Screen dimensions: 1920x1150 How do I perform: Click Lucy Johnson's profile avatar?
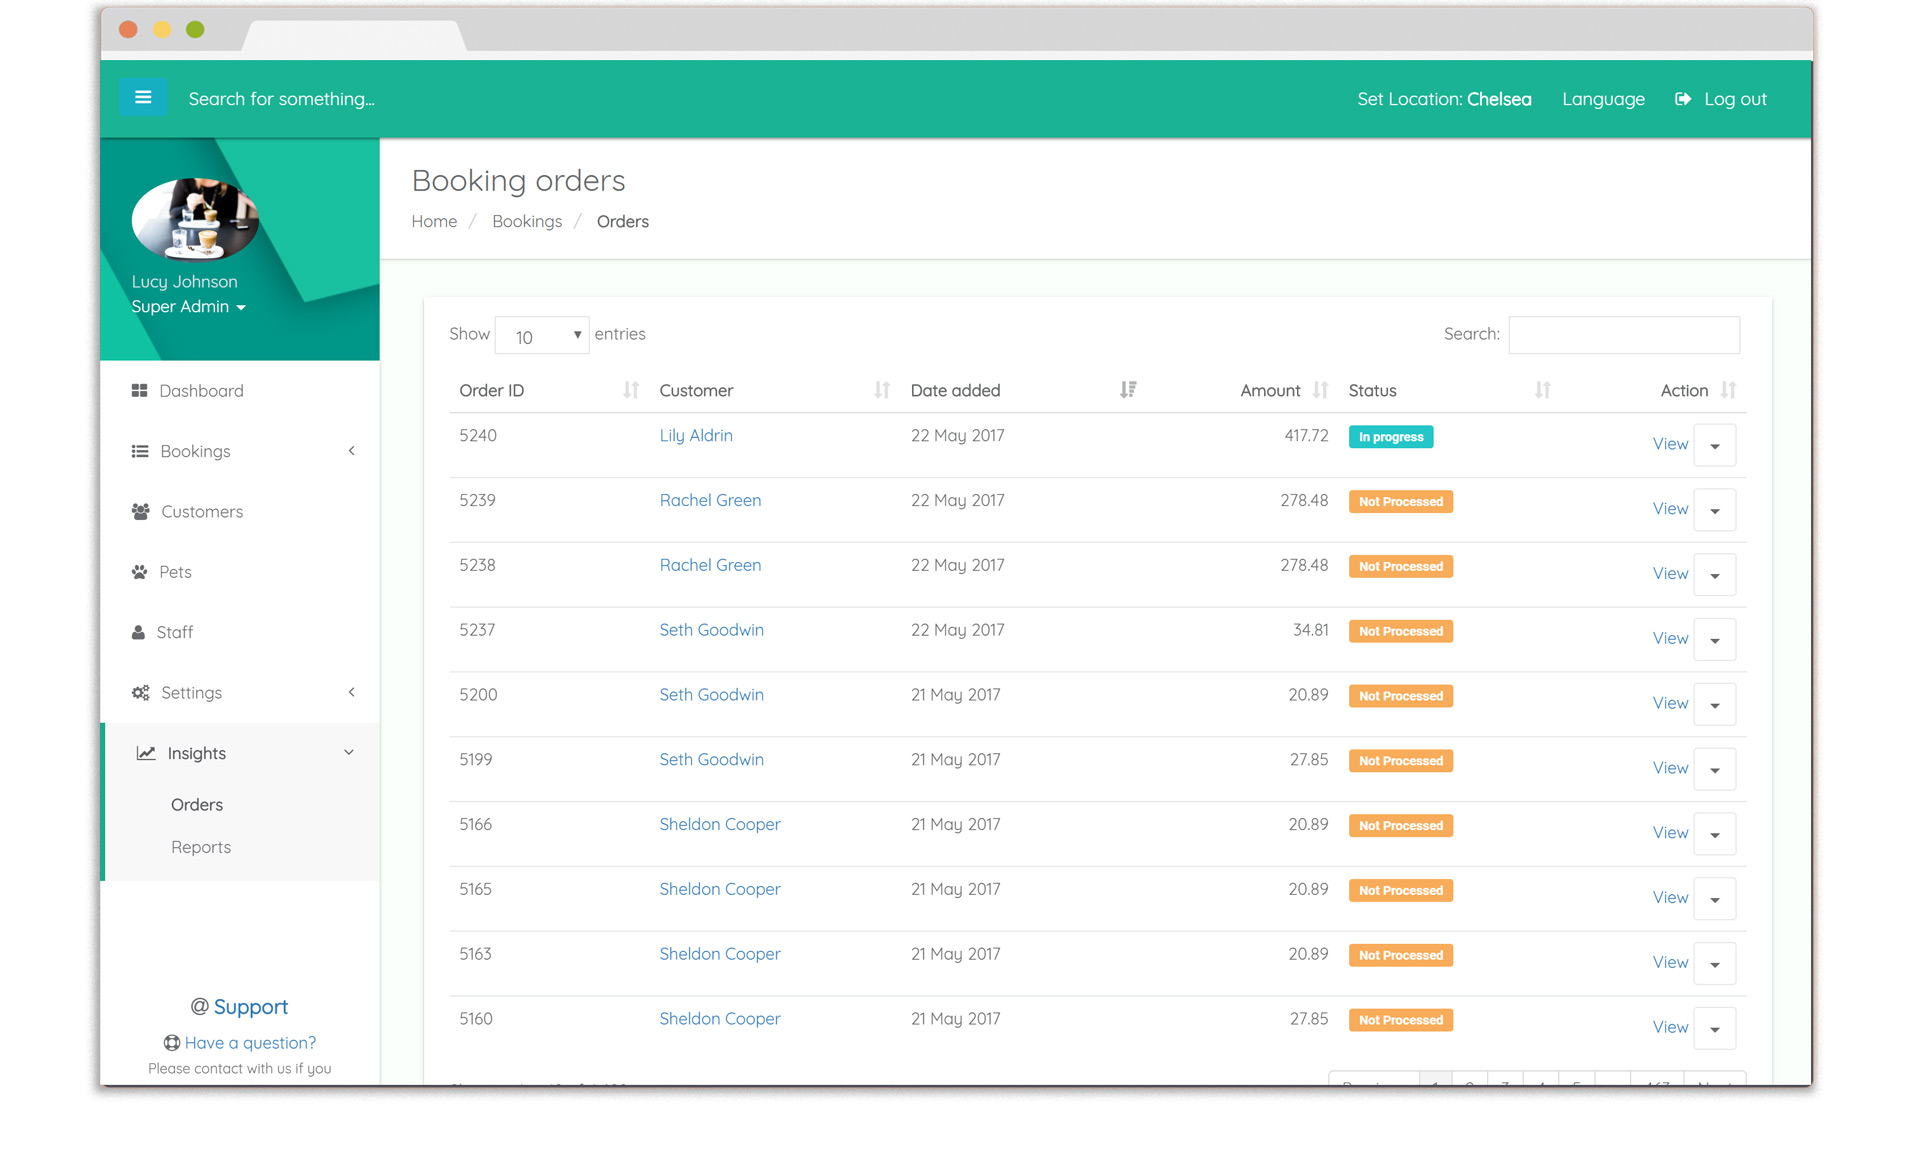195,219
